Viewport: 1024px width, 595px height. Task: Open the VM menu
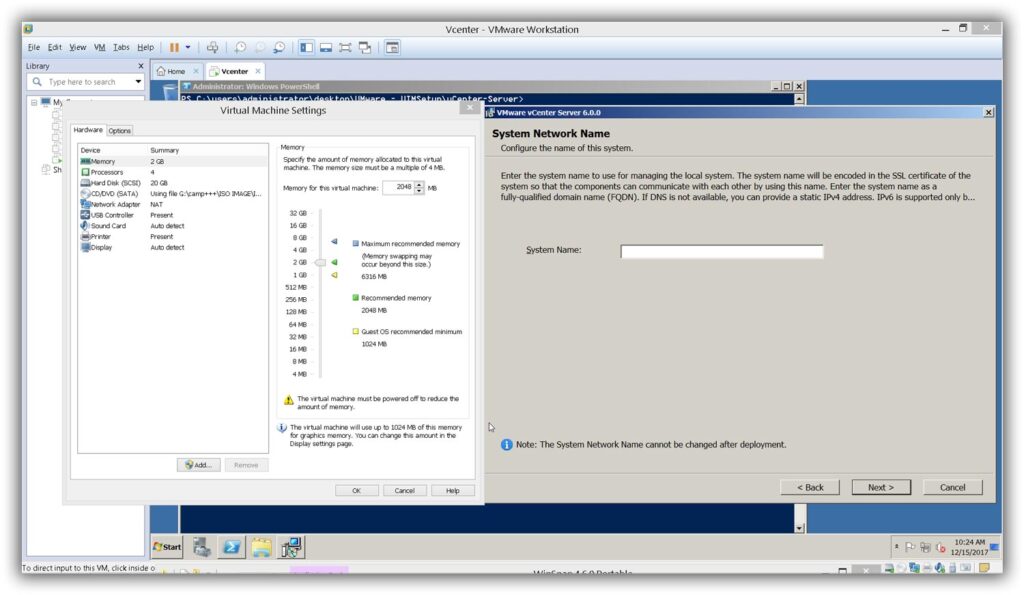point(99,47)
